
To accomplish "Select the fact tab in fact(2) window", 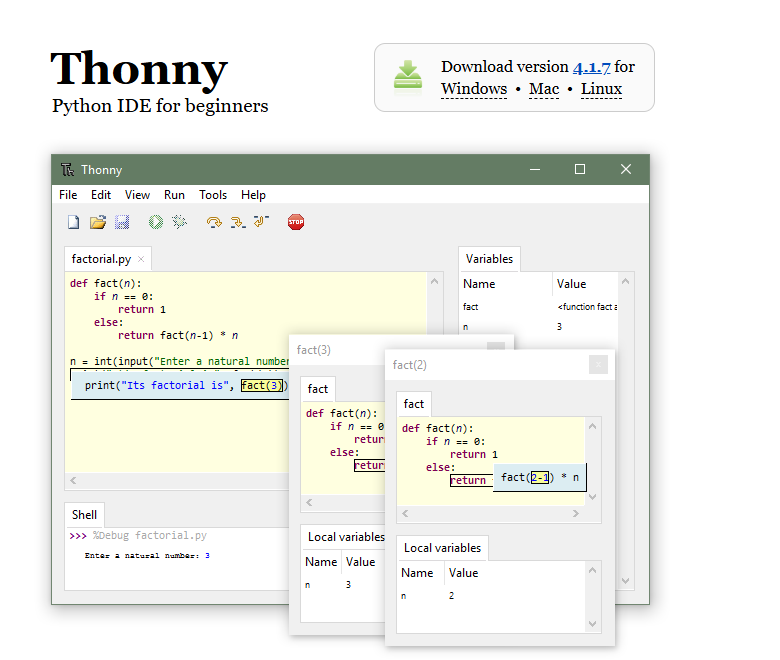I will pos(414,404).
